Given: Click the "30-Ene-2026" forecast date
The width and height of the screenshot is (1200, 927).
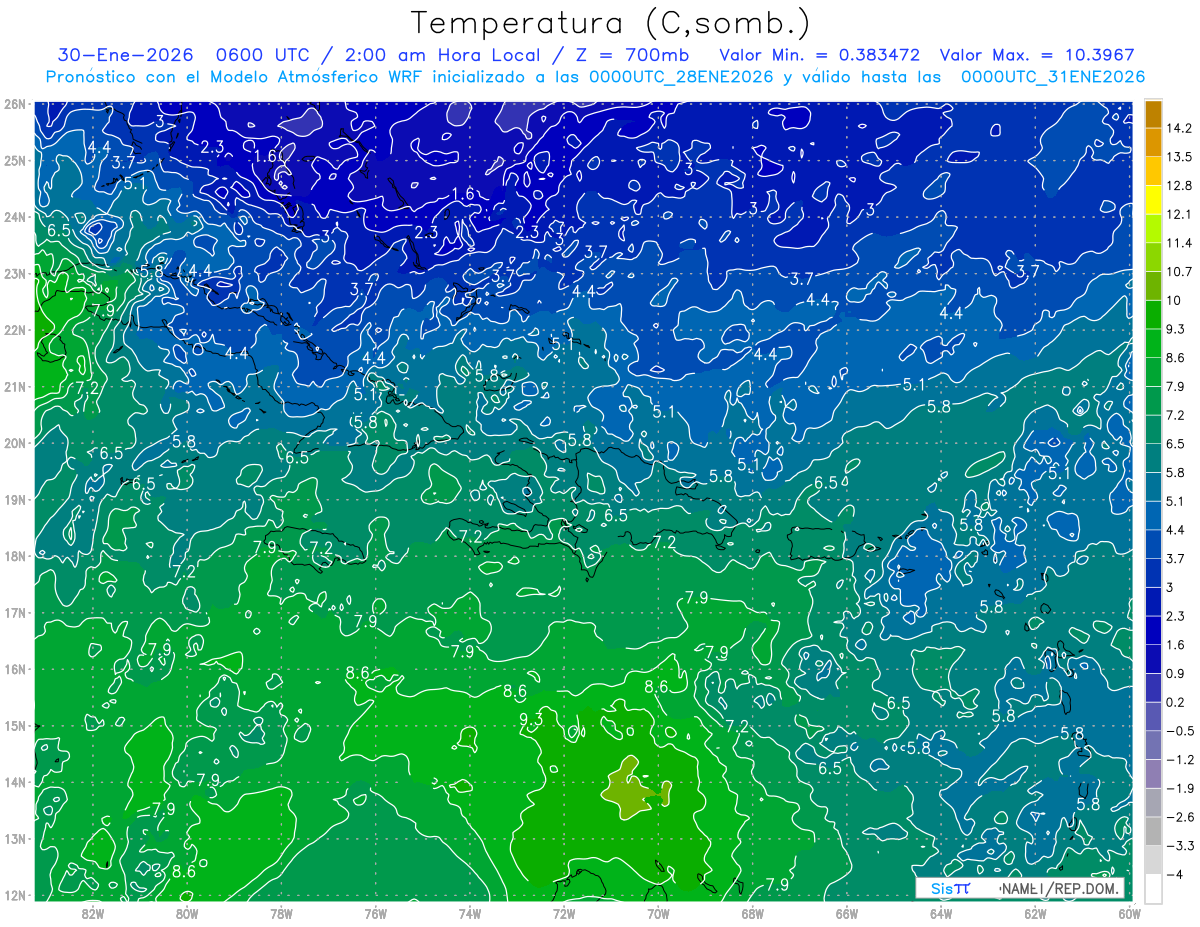Looking at the screenshot, I should [125, 55].
